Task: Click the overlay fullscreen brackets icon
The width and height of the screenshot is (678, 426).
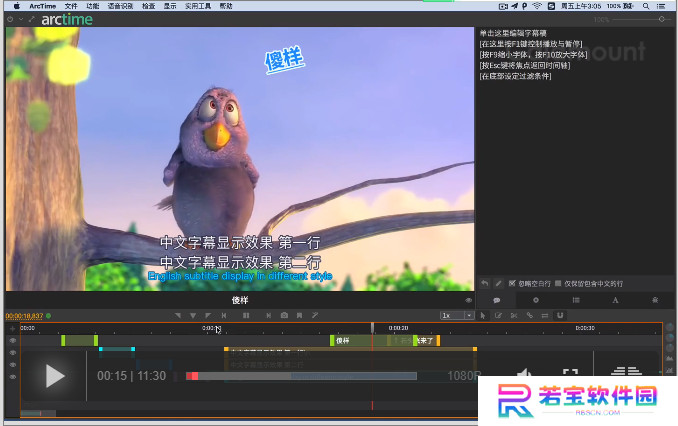Action: click(x=571, y=372)
